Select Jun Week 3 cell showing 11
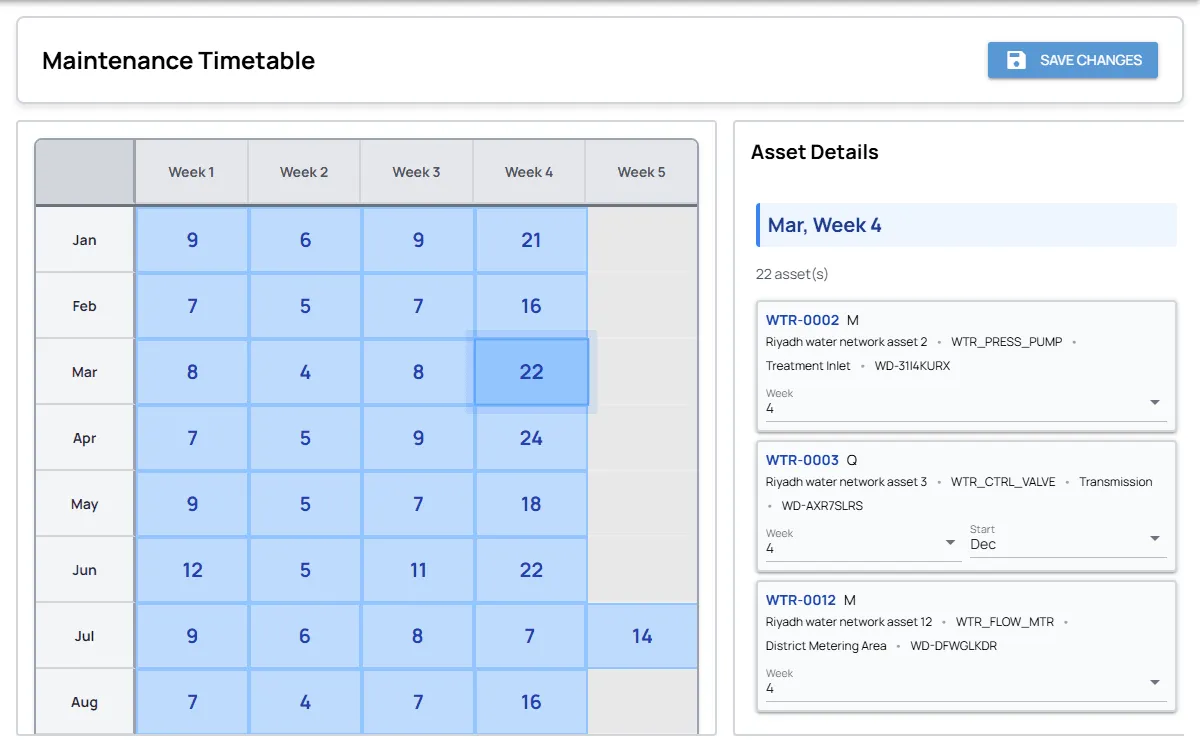The image size is (1200, 752). [x=418, y=570]
